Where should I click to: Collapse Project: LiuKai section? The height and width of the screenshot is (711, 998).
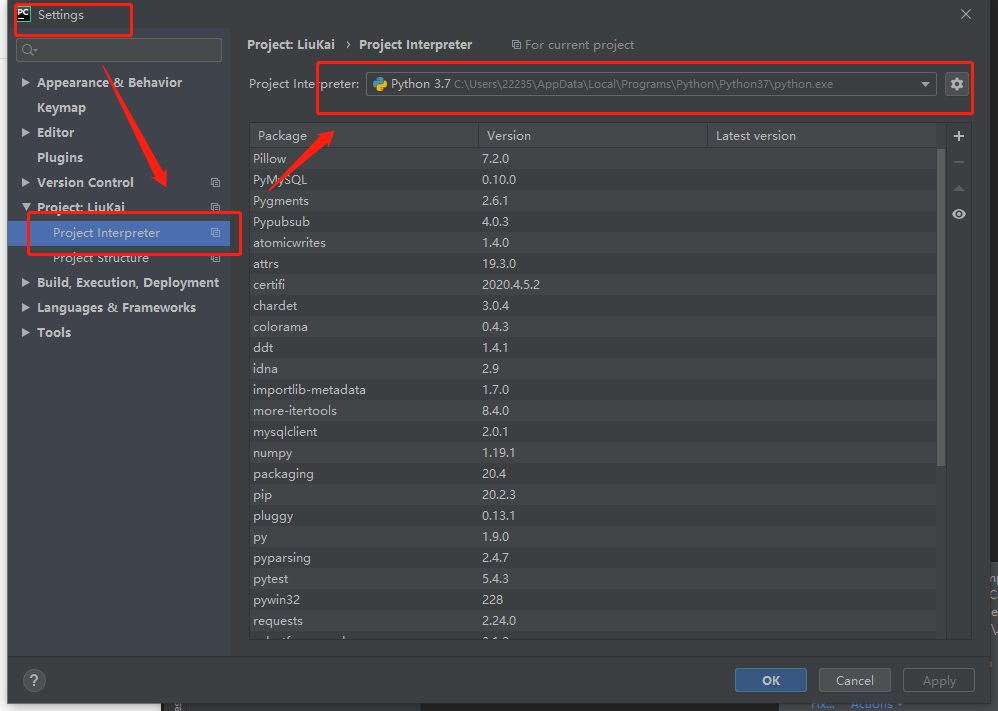pos(25,207)
